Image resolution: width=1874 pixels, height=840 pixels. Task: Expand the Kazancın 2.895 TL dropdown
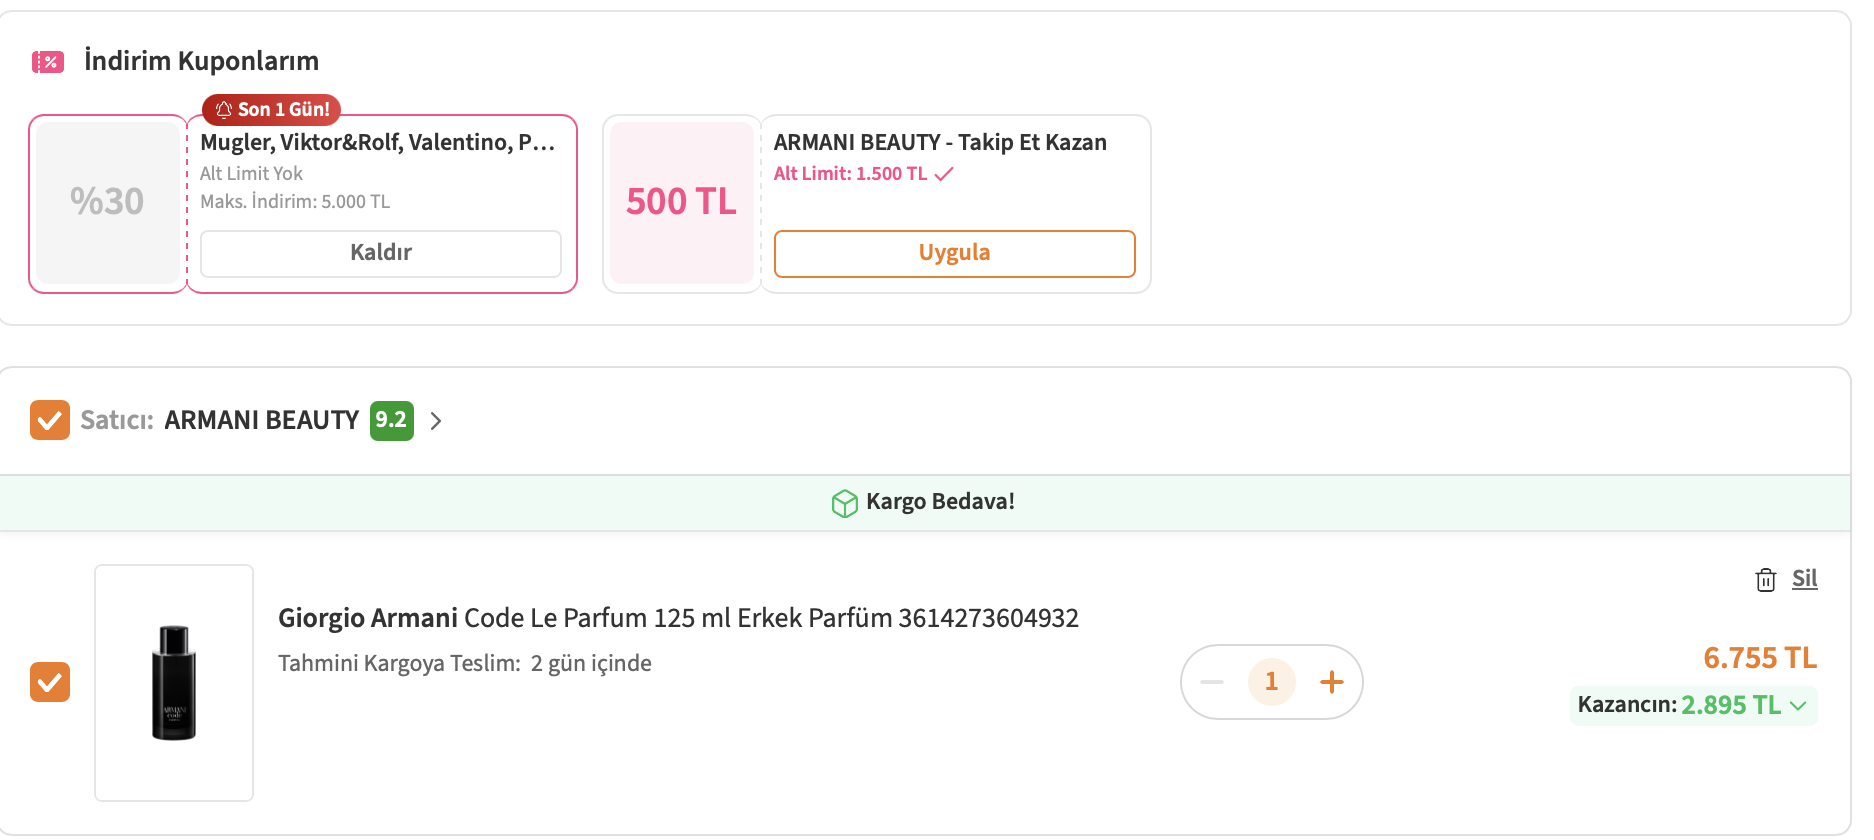pos(1798,706)
